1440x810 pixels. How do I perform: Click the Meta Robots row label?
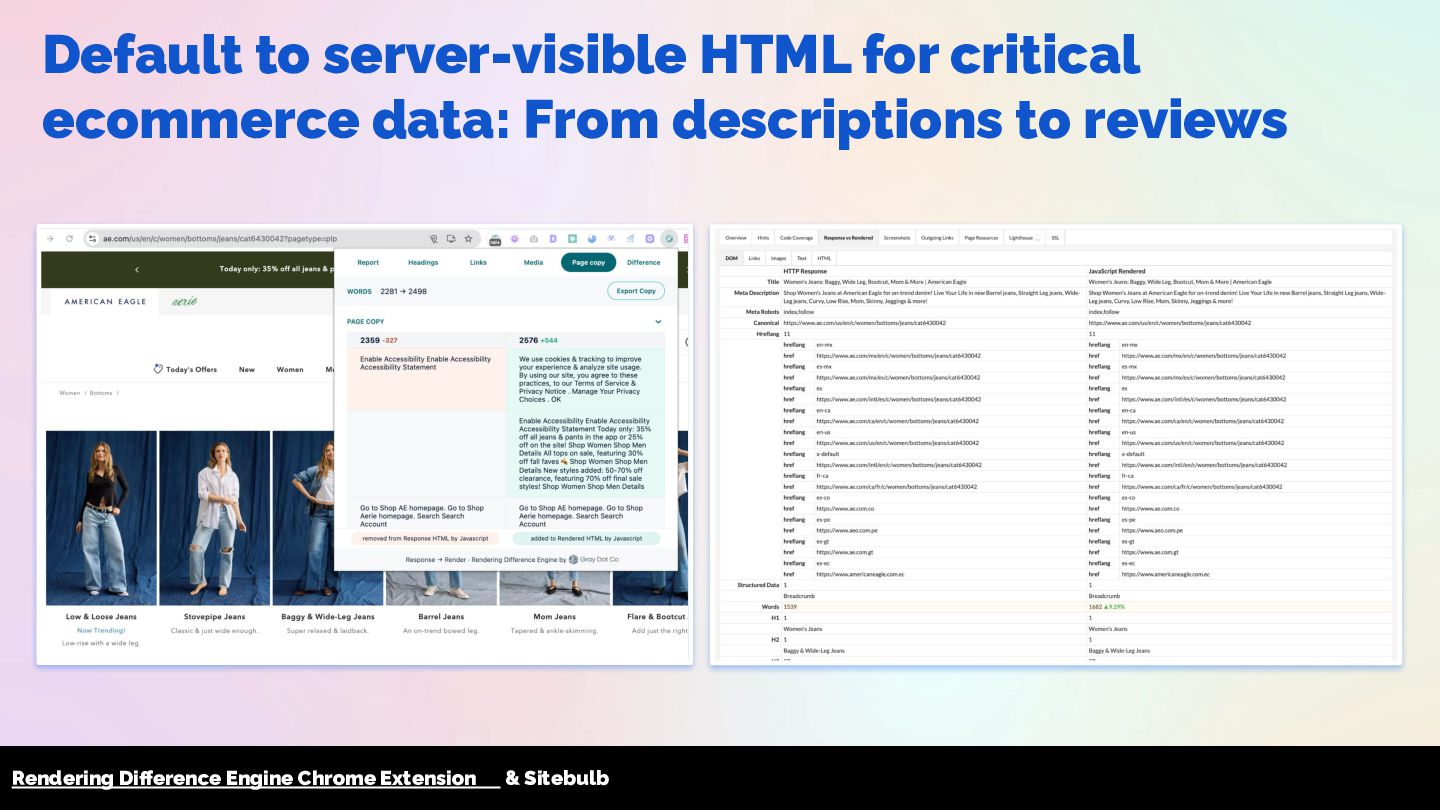[x=763, y=312]
